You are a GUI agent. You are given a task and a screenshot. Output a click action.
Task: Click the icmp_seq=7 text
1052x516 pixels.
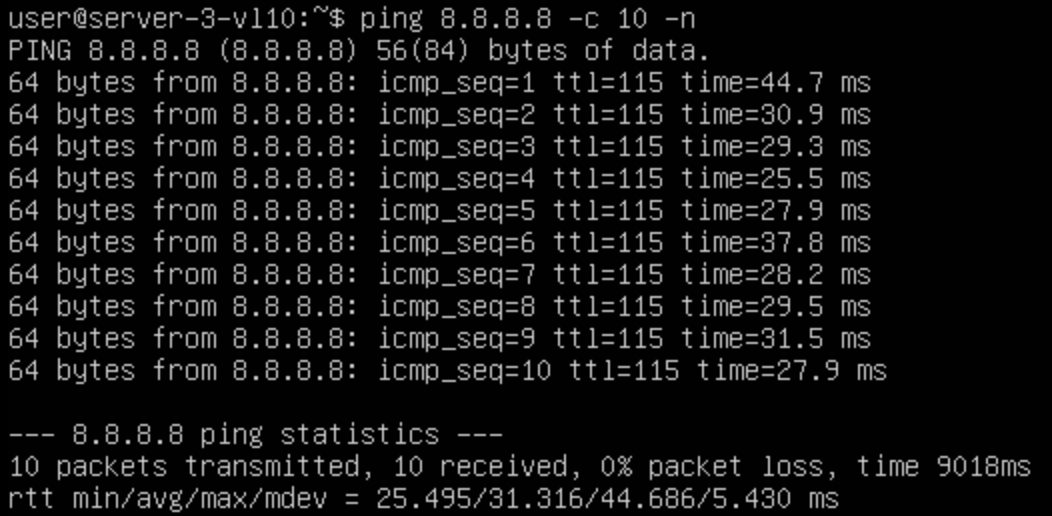[x=456, y=274]
